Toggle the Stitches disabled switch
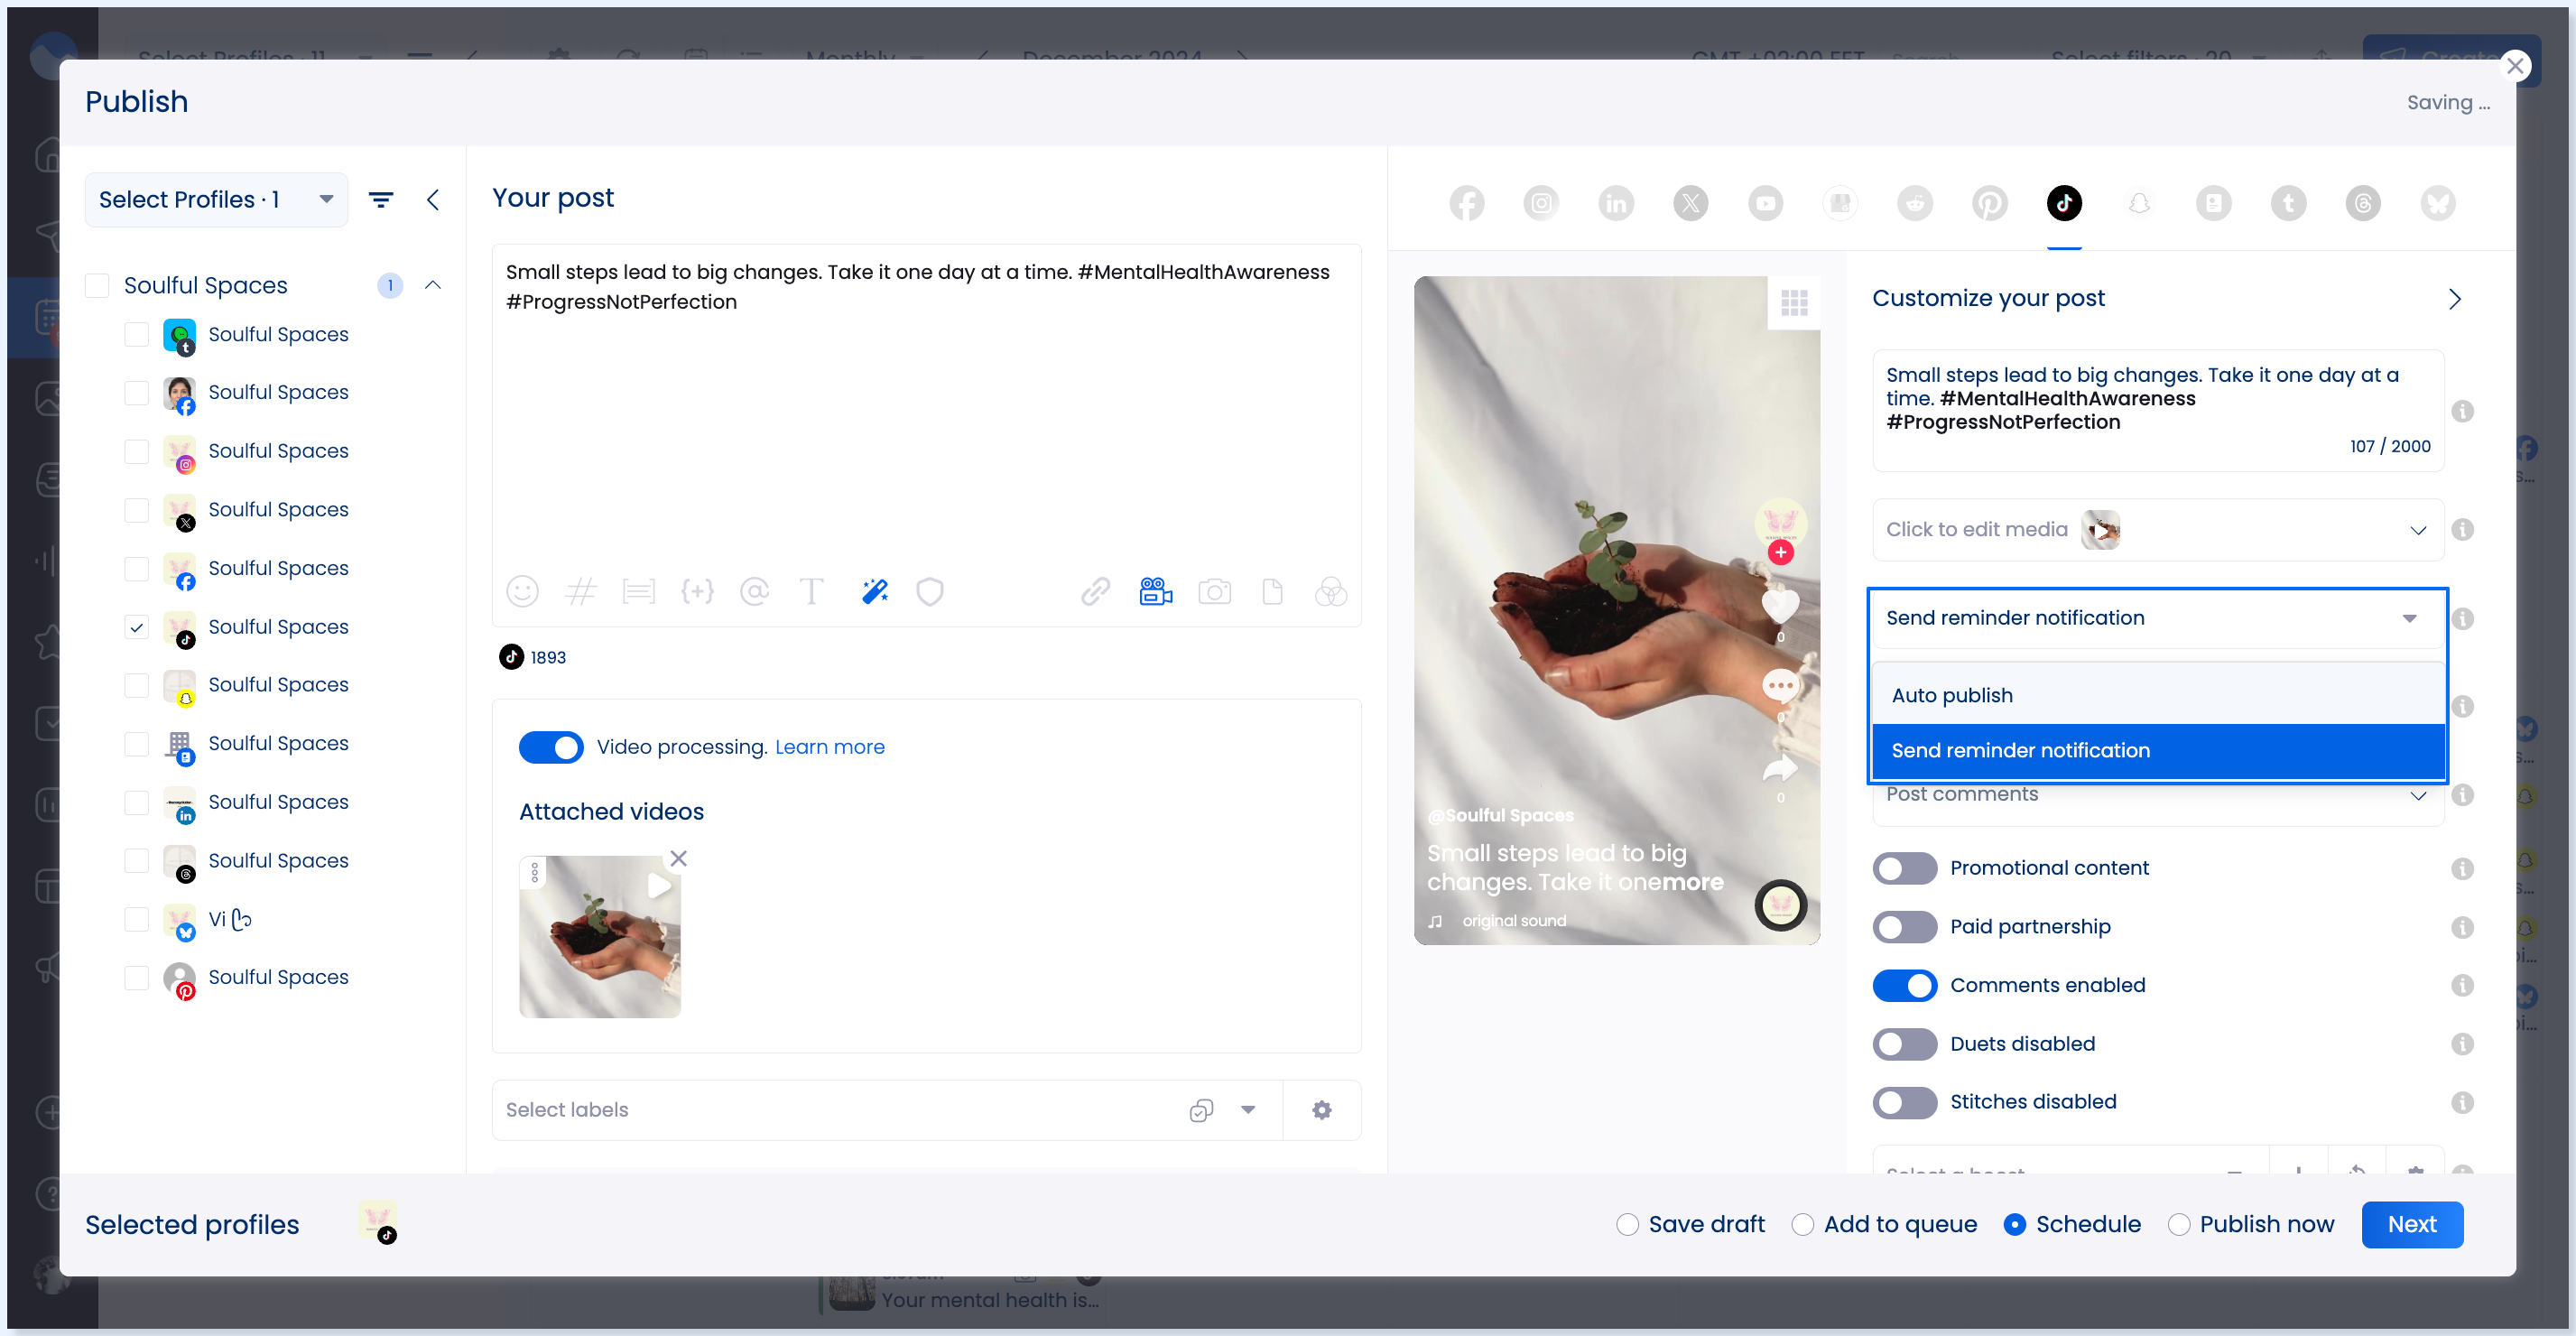Viewport: 2576px width, 1336px height. pos(1904,1102)
